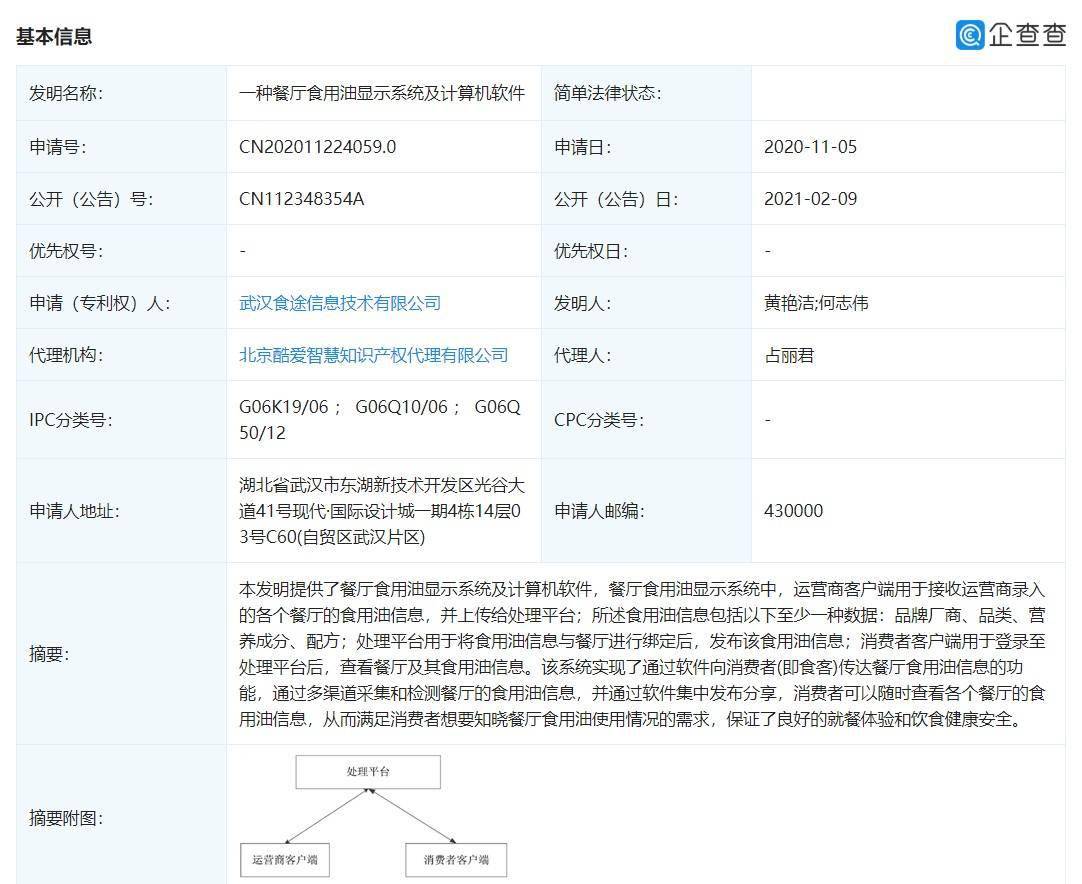The width and height of the screenshot is (1082, 884).
Task: Select the IPC分类号 label
Action: pos(70,420)
